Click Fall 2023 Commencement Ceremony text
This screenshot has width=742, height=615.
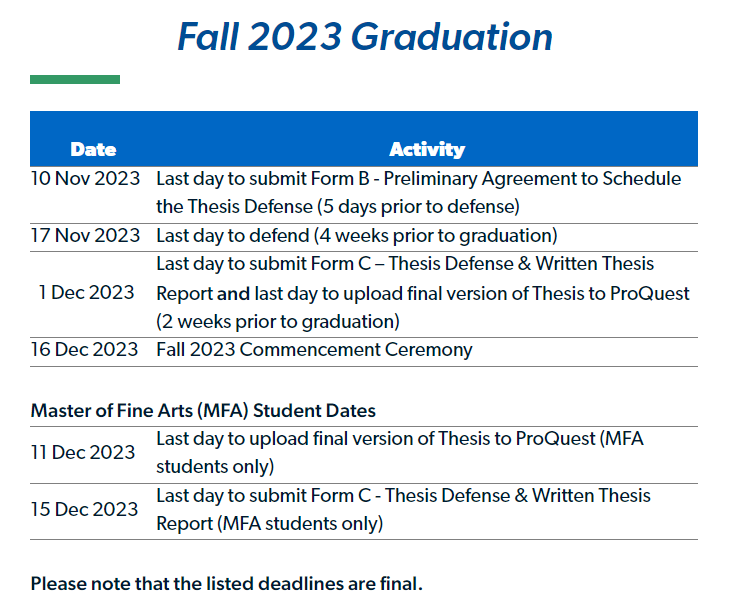(x=314, y=350)
